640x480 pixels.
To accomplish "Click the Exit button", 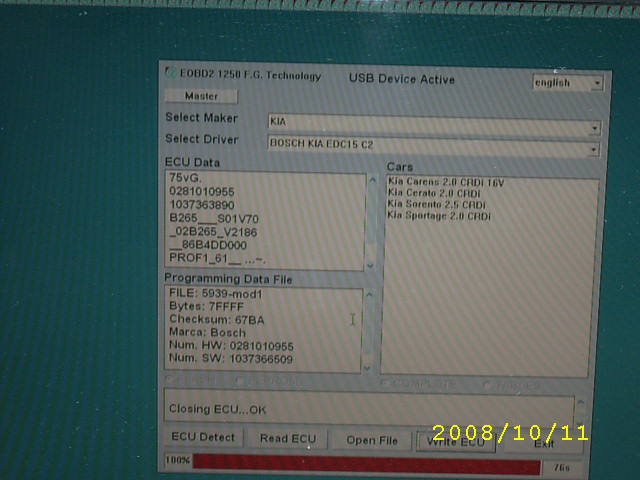I will (544, 444).
